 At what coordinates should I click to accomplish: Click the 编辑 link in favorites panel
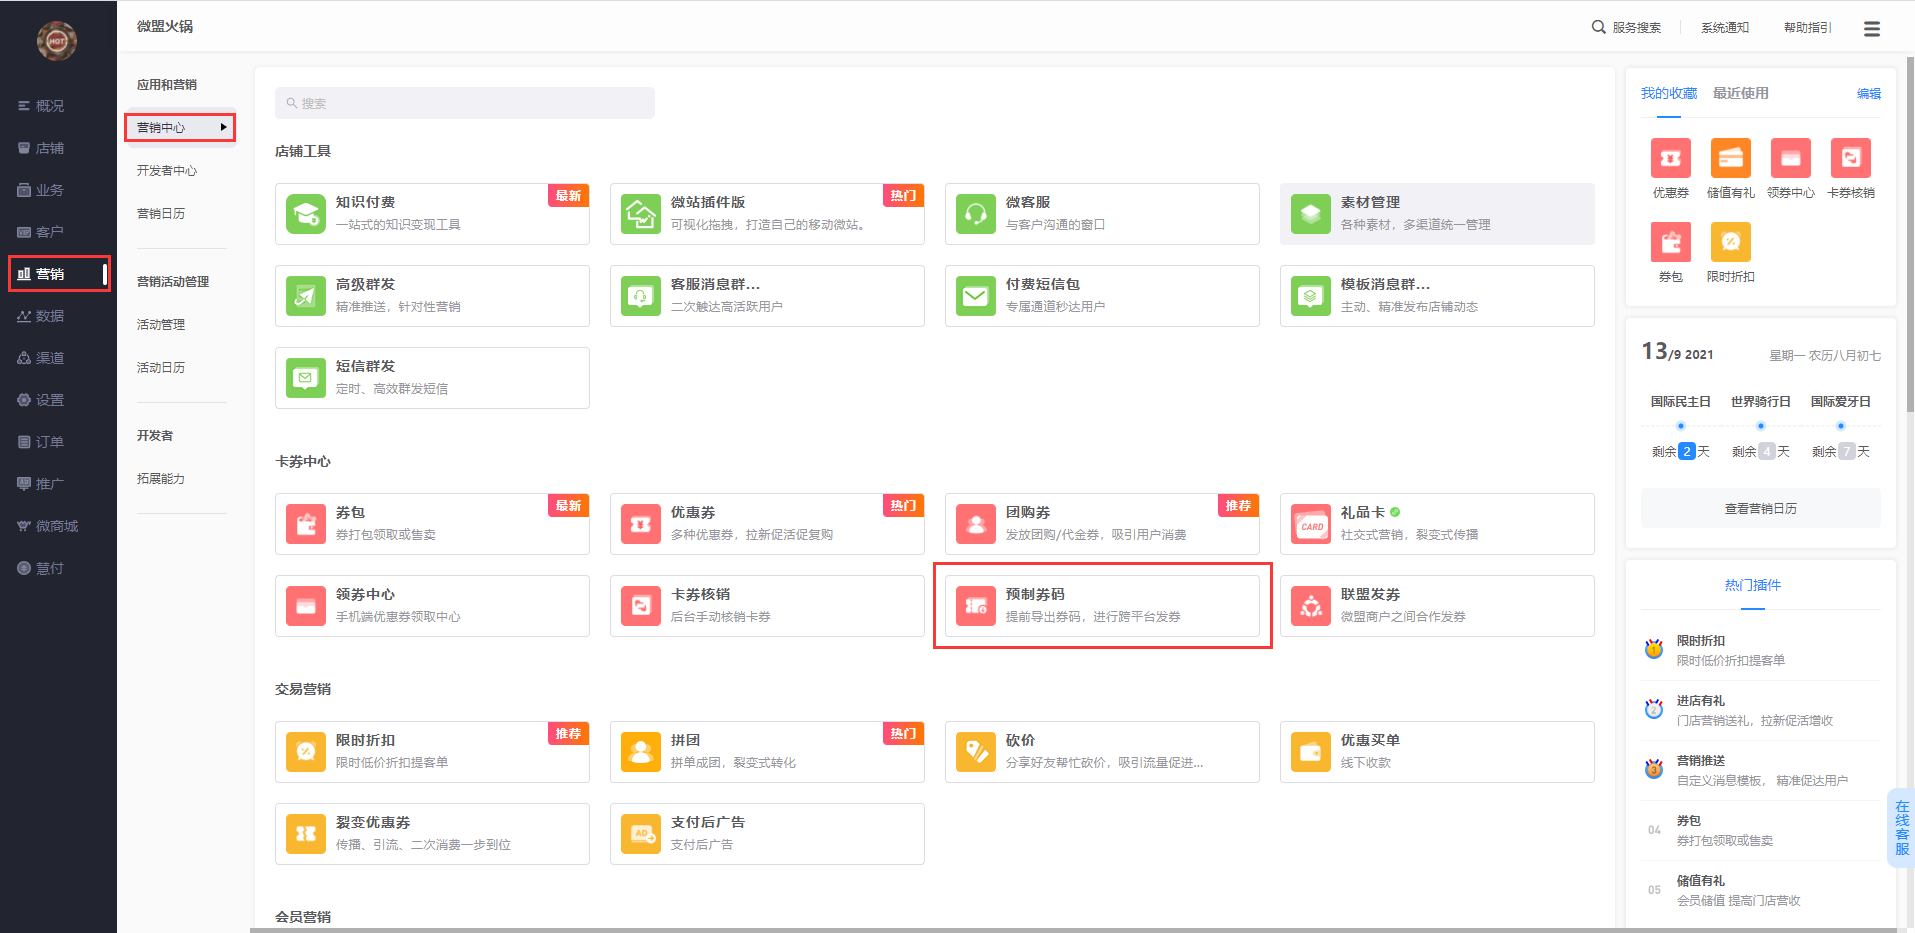(1868, 94)
